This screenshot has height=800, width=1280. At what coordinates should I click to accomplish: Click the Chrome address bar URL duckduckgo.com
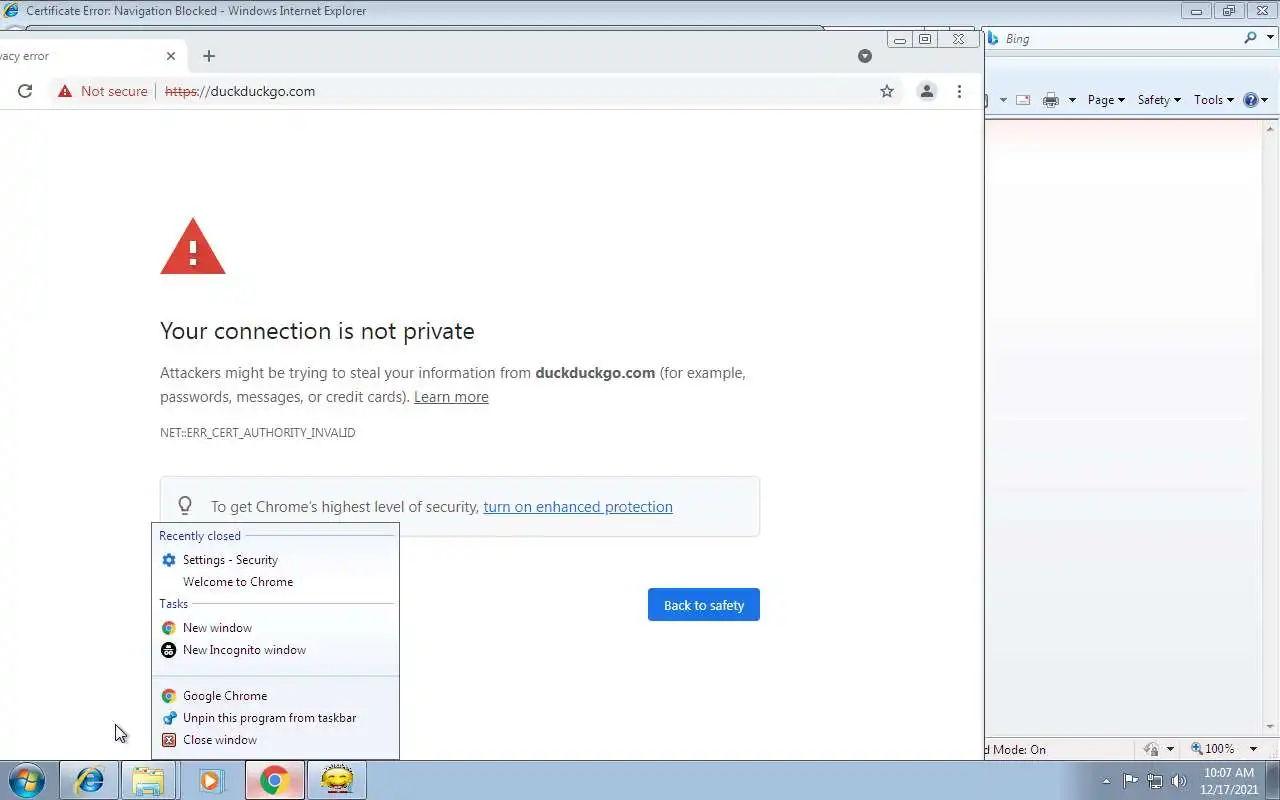[x=240, y=91]
